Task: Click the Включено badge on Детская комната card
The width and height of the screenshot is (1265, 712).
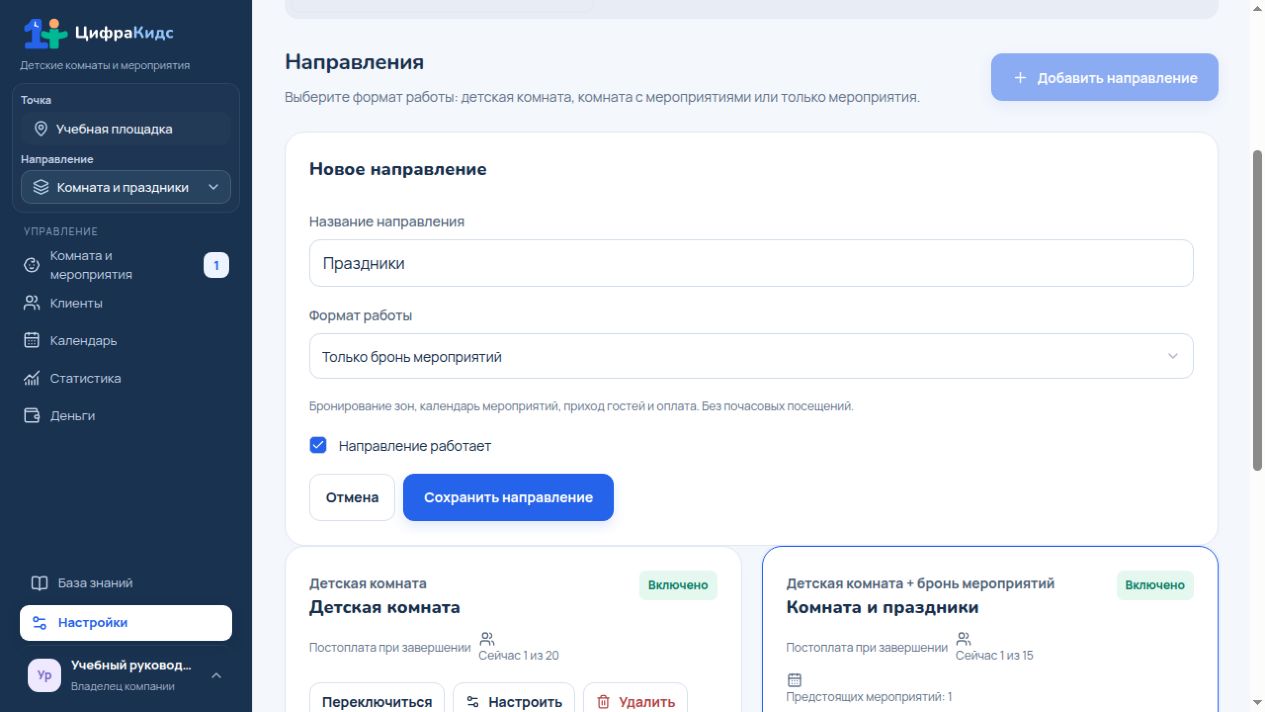Action: click(x=678, y=585)
